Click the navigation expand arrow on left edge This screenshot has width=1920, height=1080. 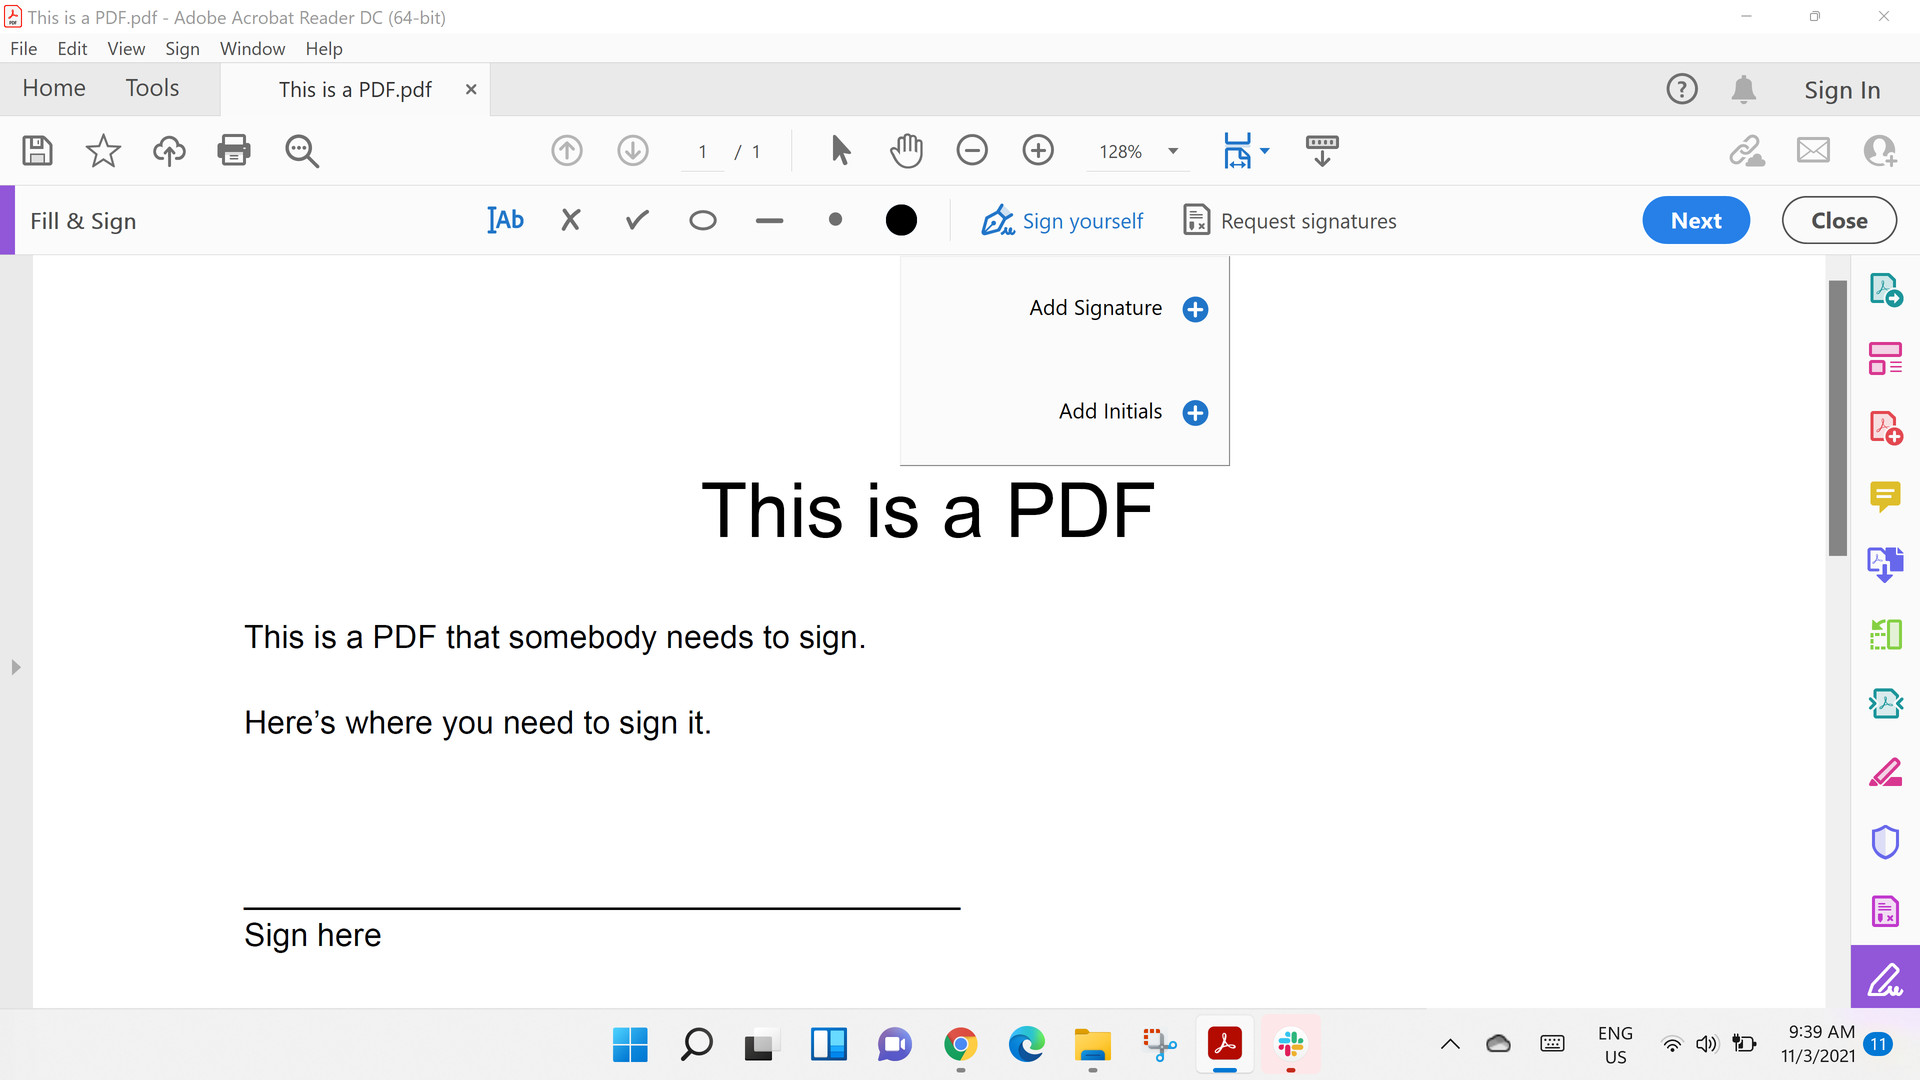pyautogui.click(x=17, y=667)
